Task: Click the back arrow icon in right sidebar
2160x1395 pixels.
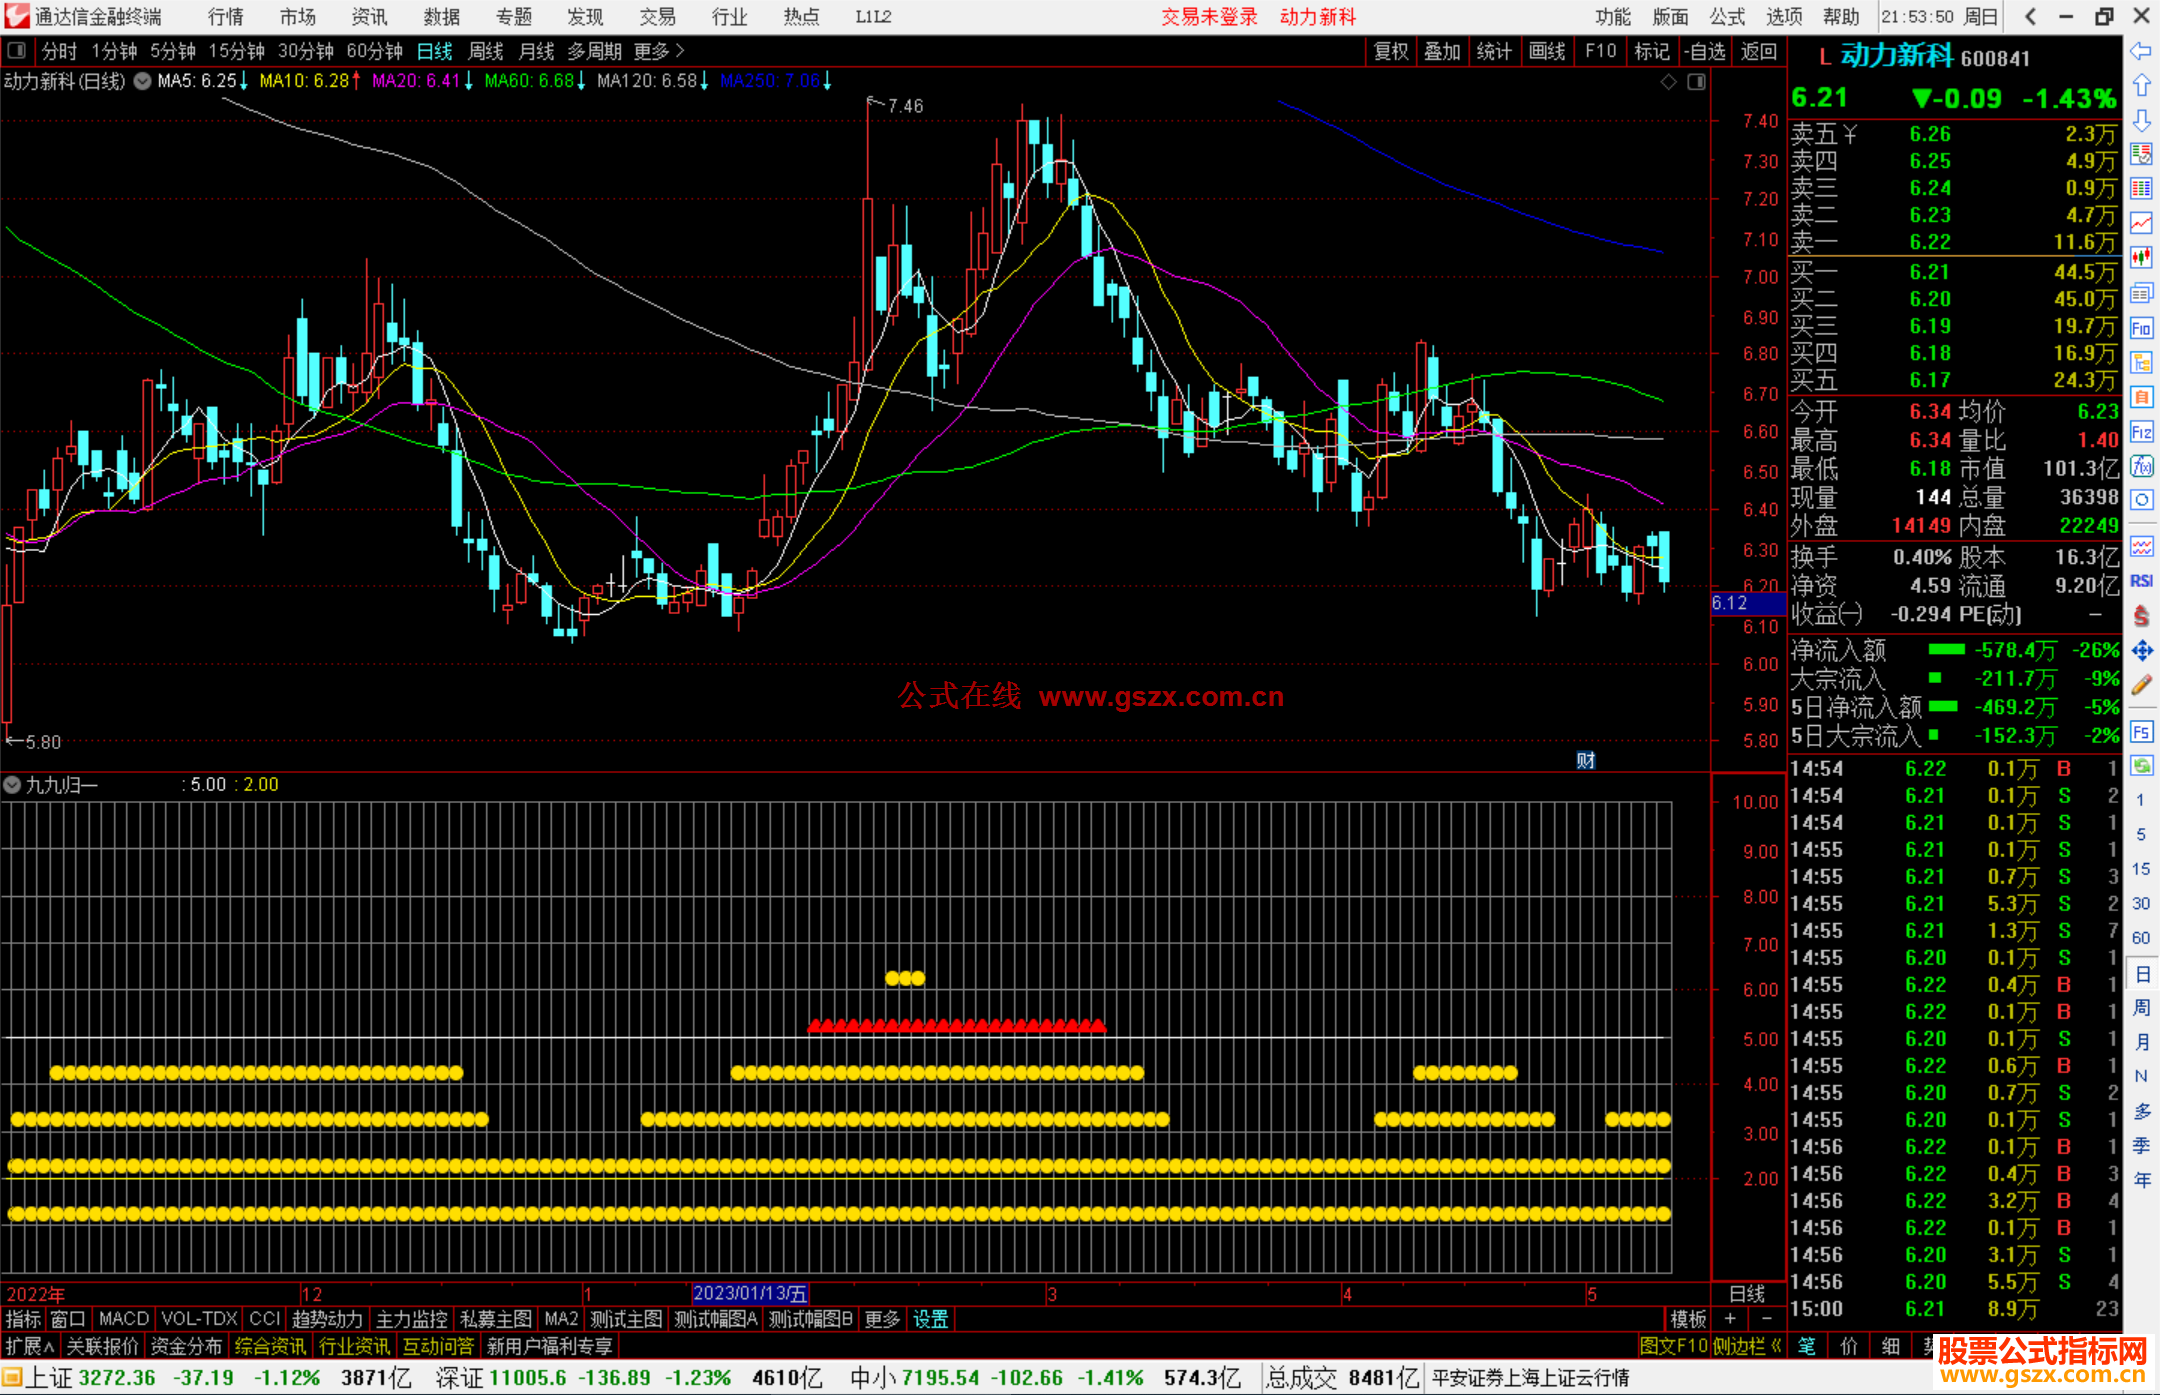Action: 2141,51
